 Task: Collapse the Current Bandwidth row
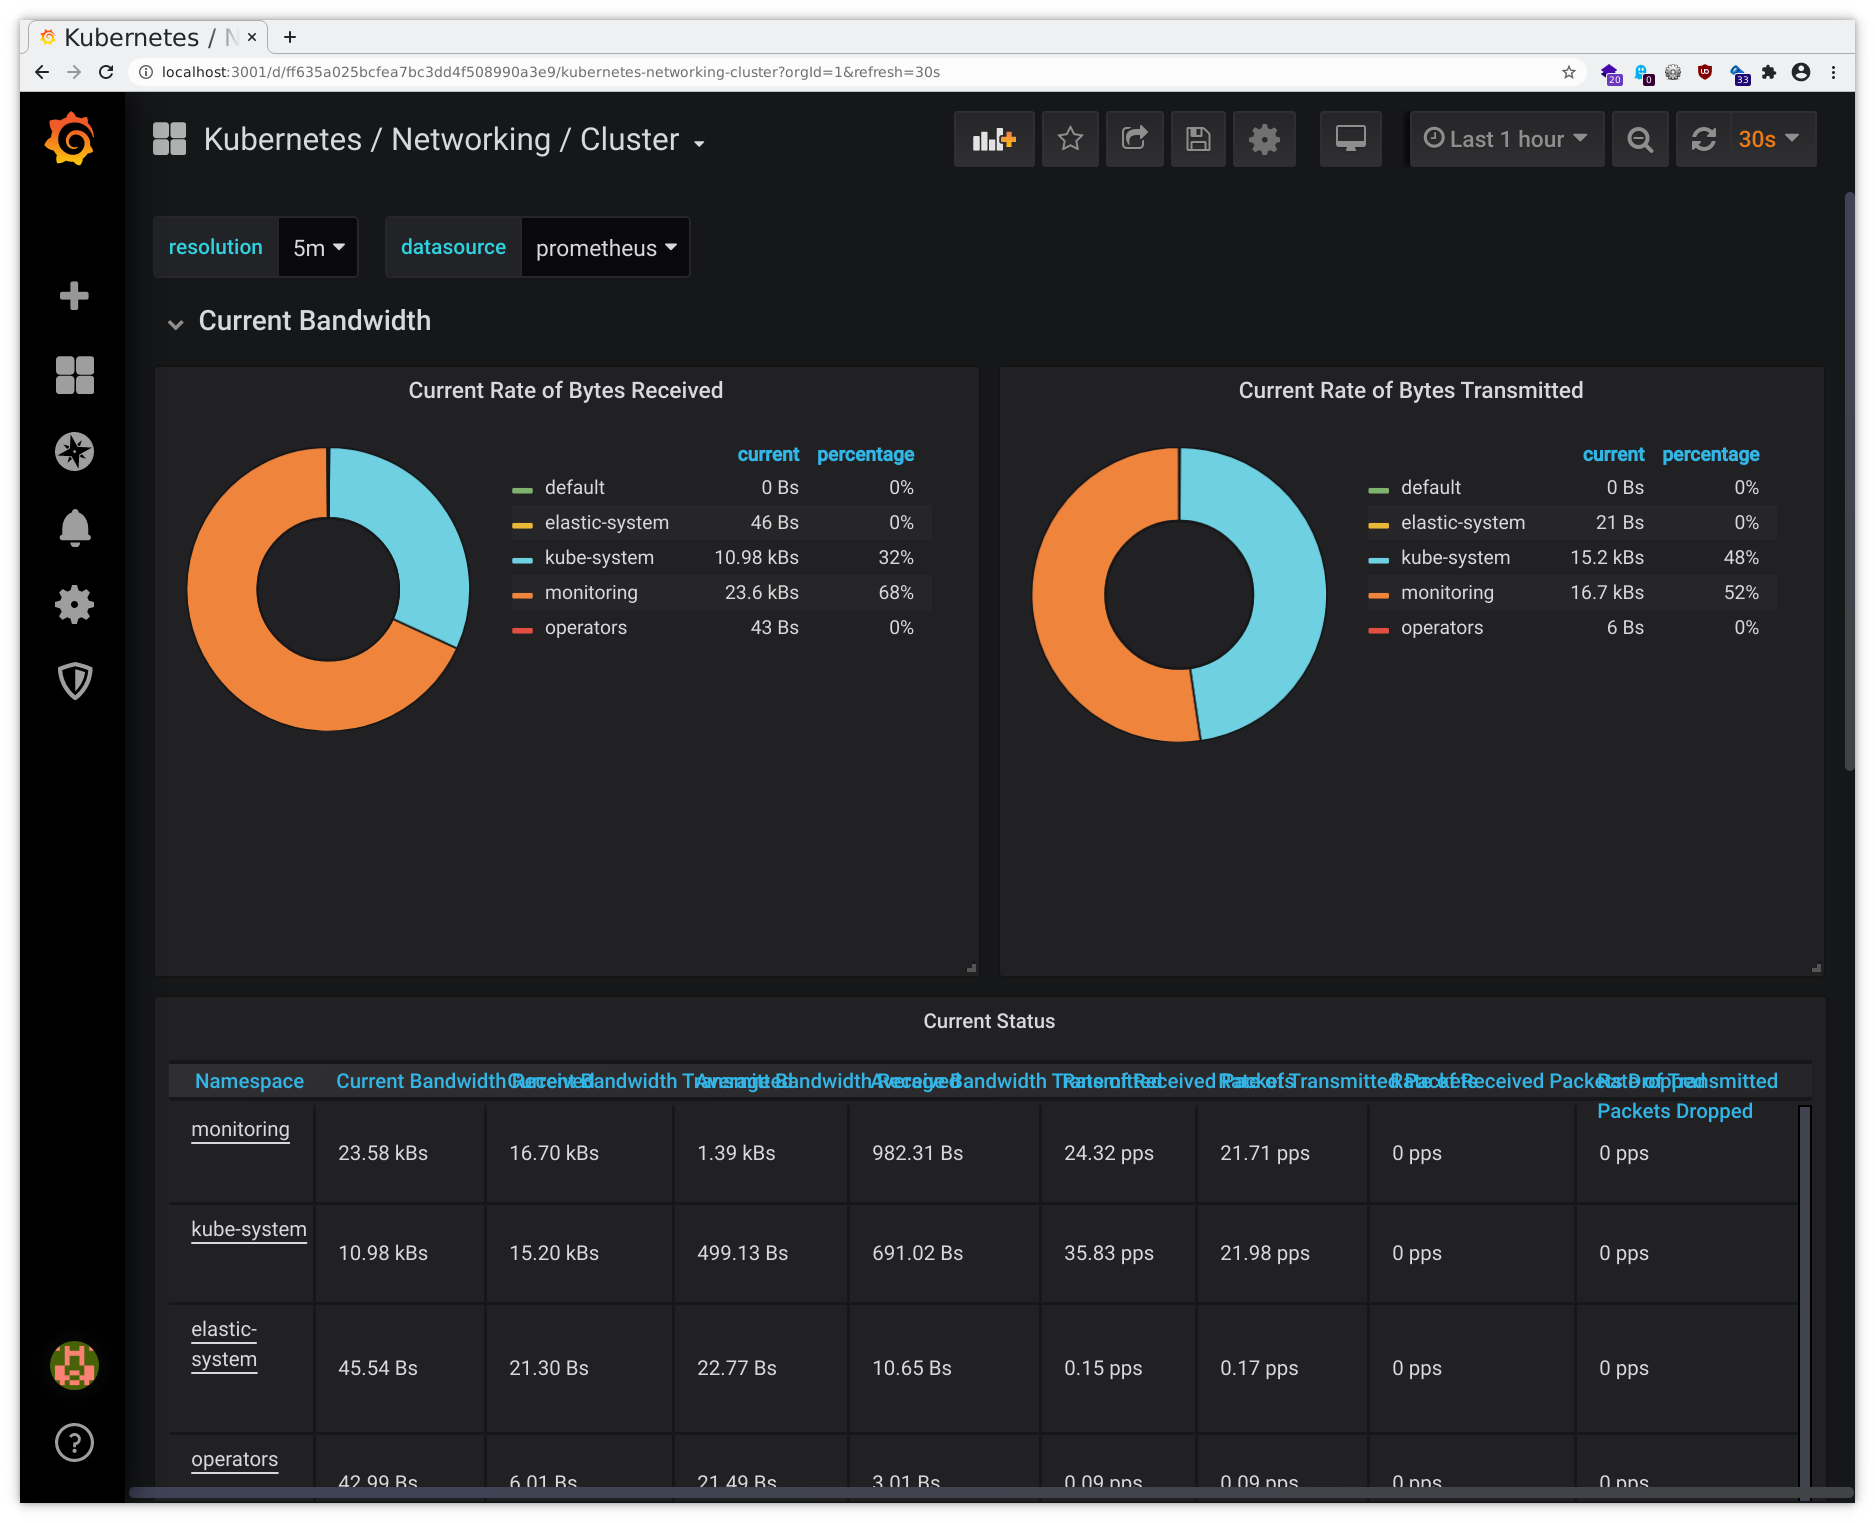click(x=314, y=321)
